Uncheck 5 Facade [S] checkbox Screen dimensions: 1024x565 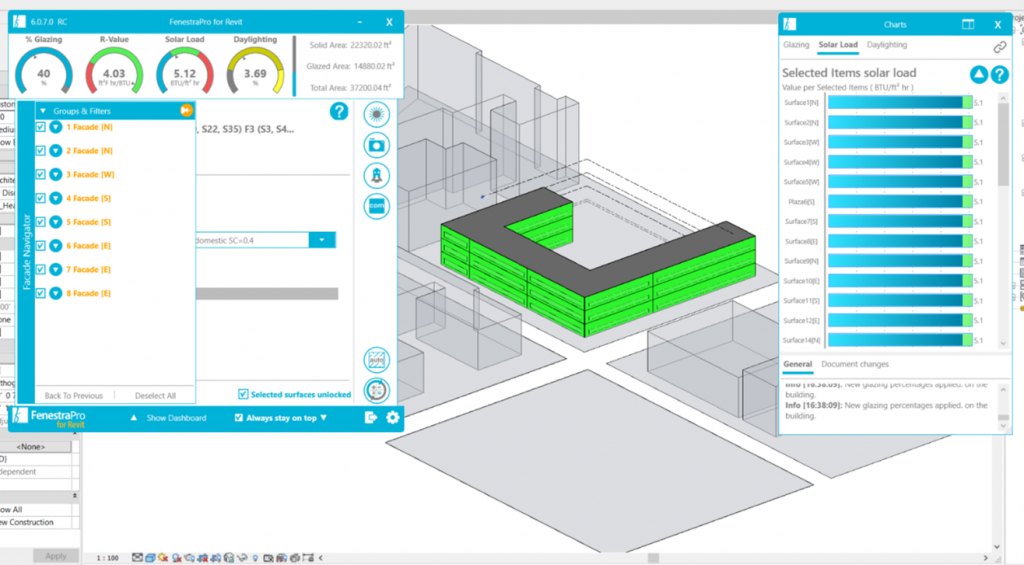point(40,222)
